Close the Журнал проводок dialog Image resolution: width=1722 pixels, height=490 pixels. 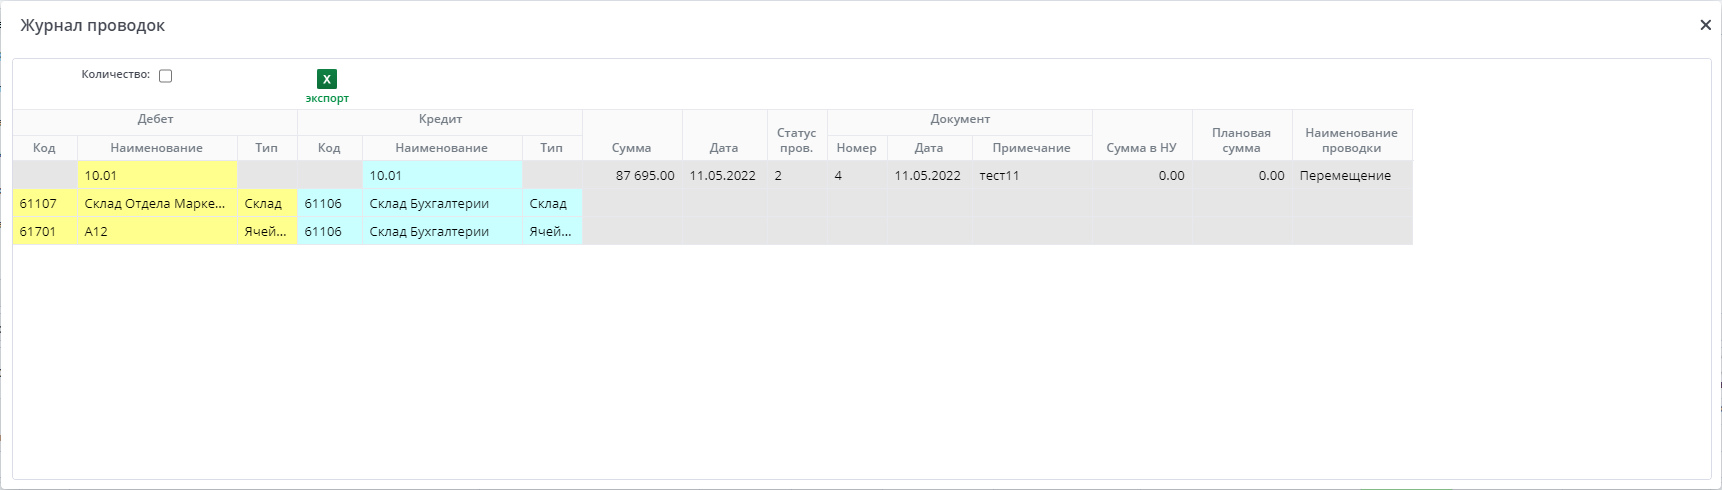[x=1705, y=25]
